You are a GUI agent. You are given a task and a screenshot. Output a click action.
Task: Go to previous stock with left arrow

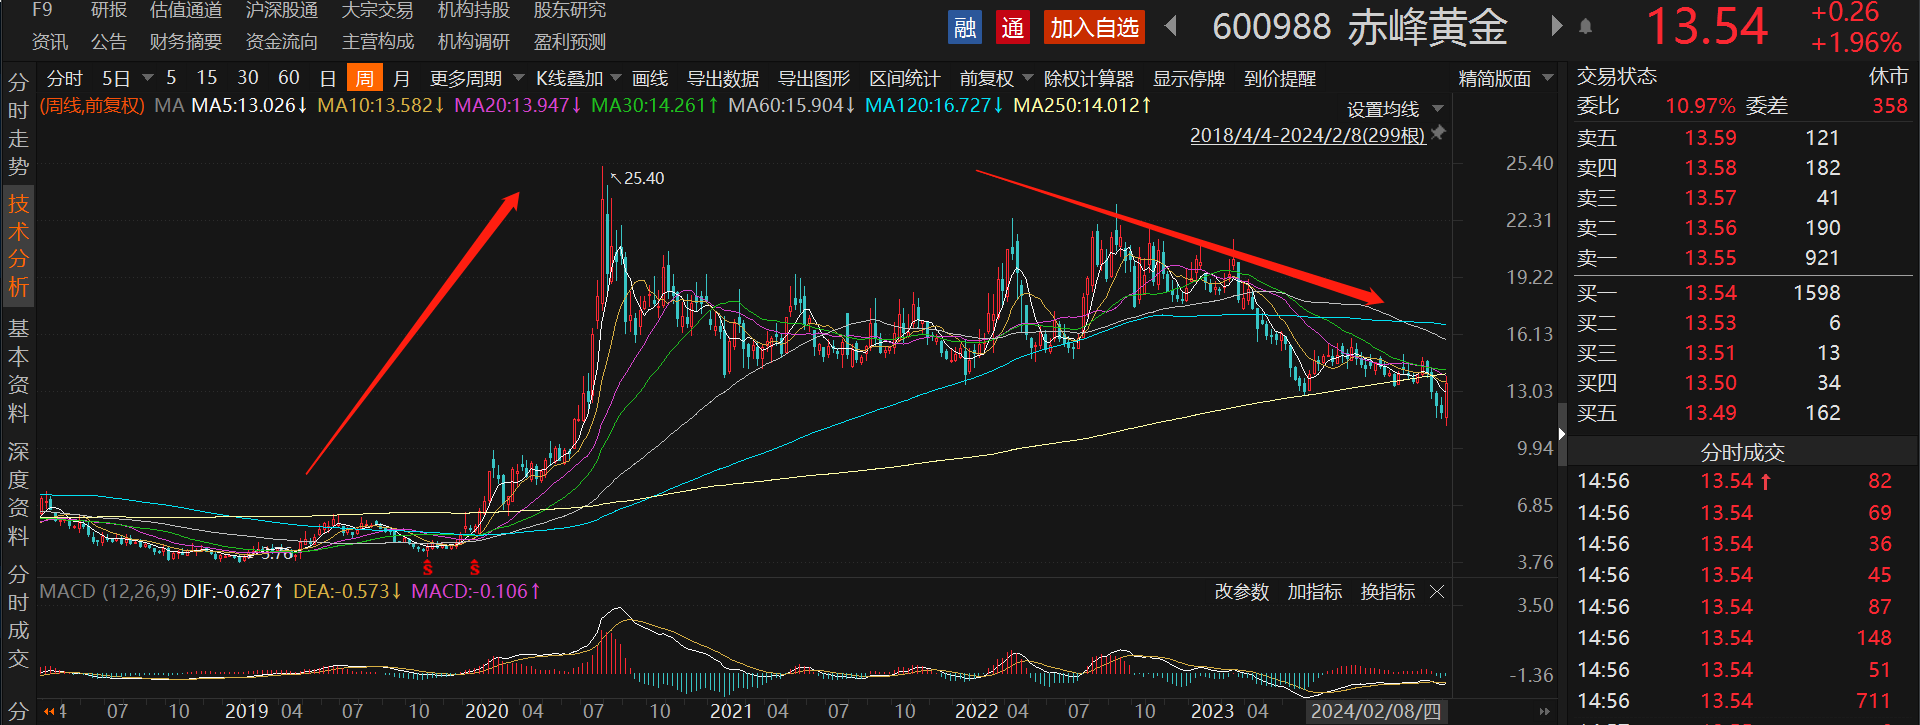[1171, 26]
